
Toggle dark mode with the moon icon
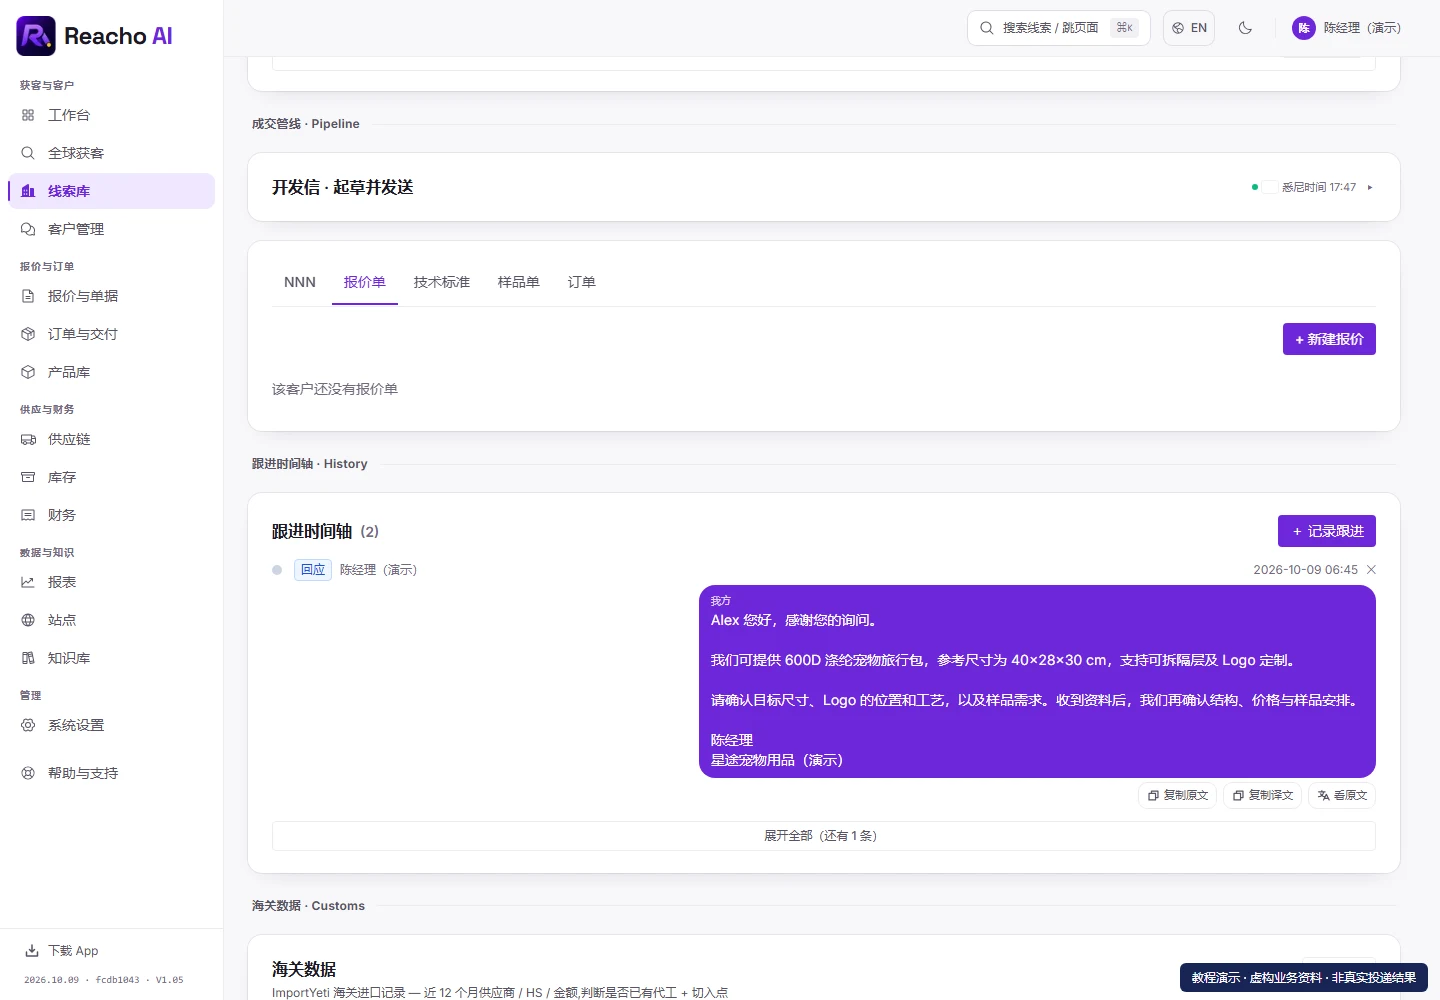pyautogui.click(x=1245, y=28)
